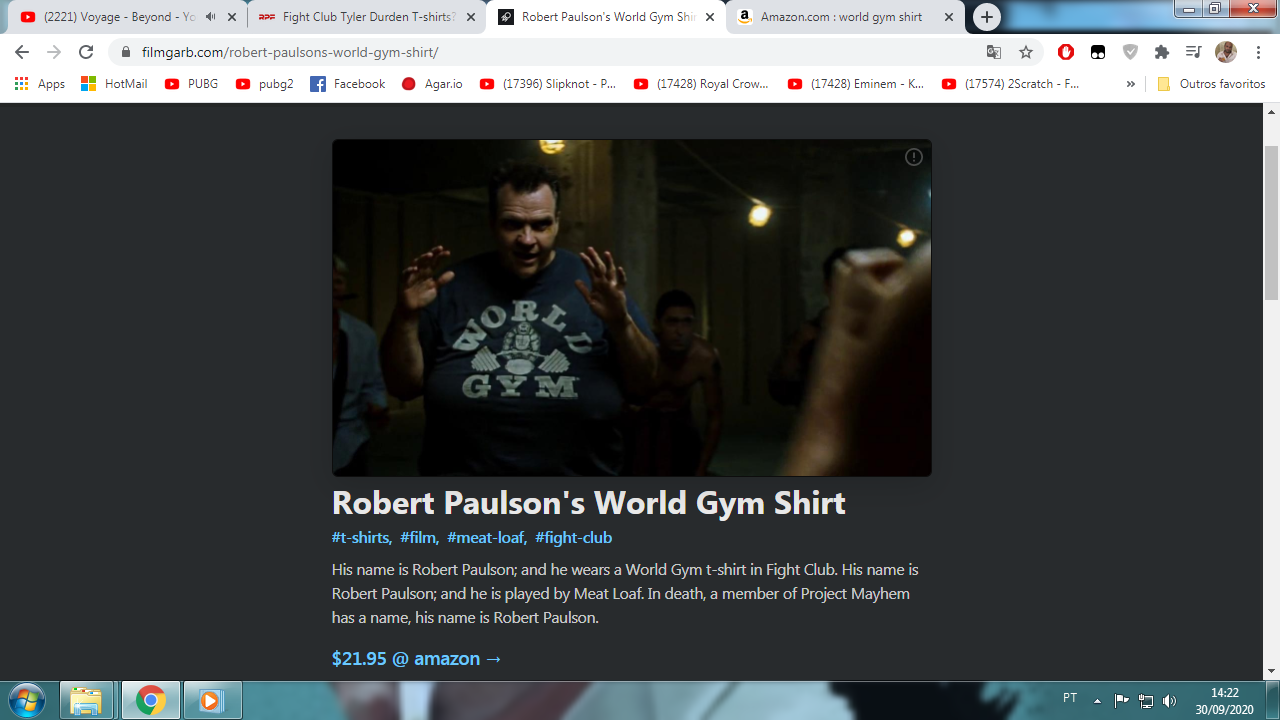Open the Agar.io bookmark
This screenshot has width=1280, height=720.
click(432, 84)
